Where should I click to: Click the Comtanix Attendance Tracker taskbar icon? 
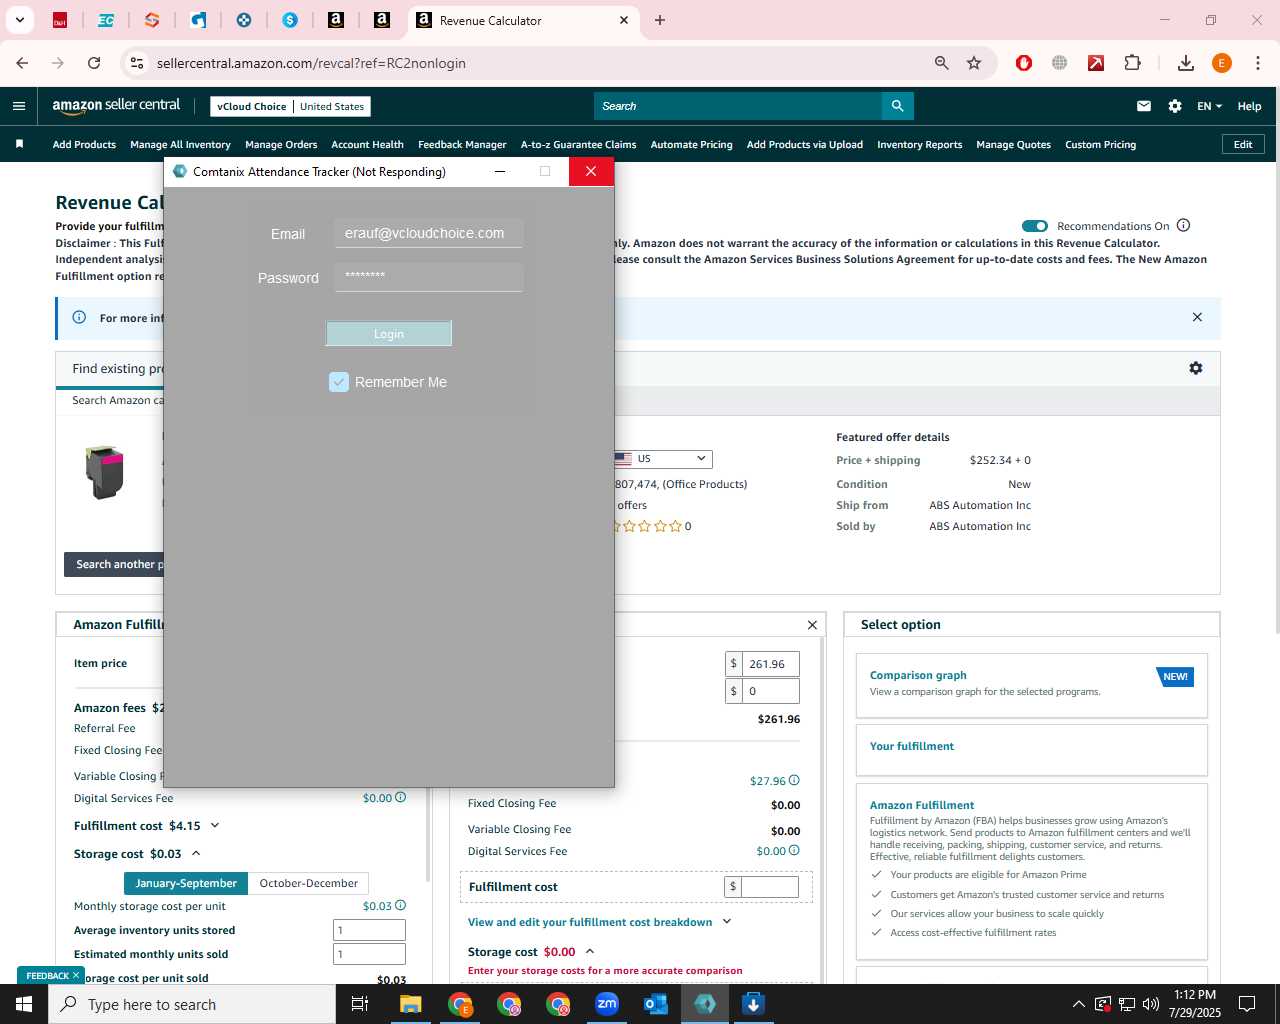pyautogui.click(x=705, y=1004)
